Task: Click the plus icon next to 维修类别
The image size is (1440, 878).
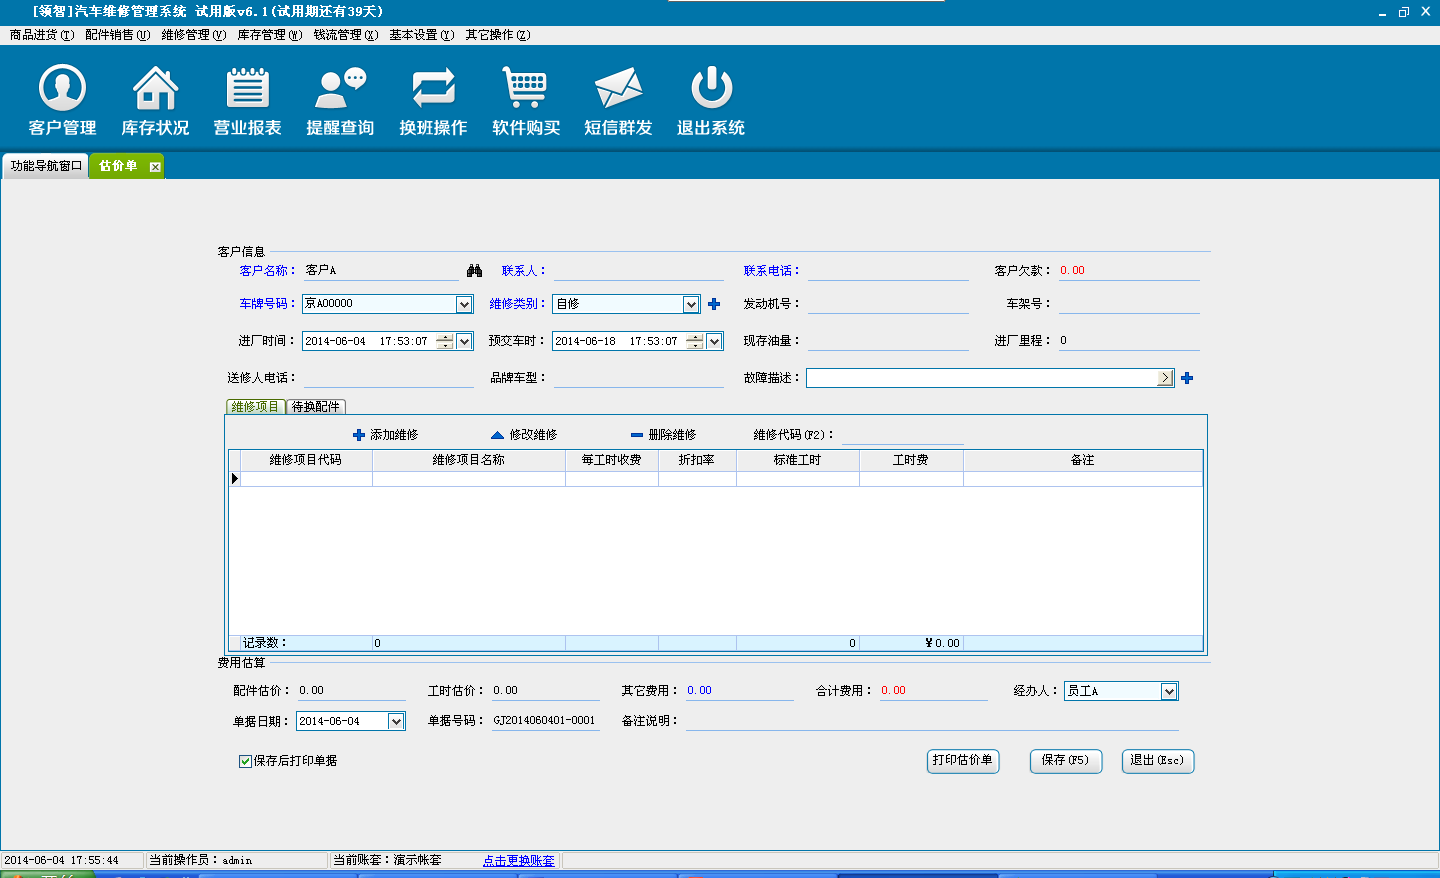Action: [x=714, y=304]
